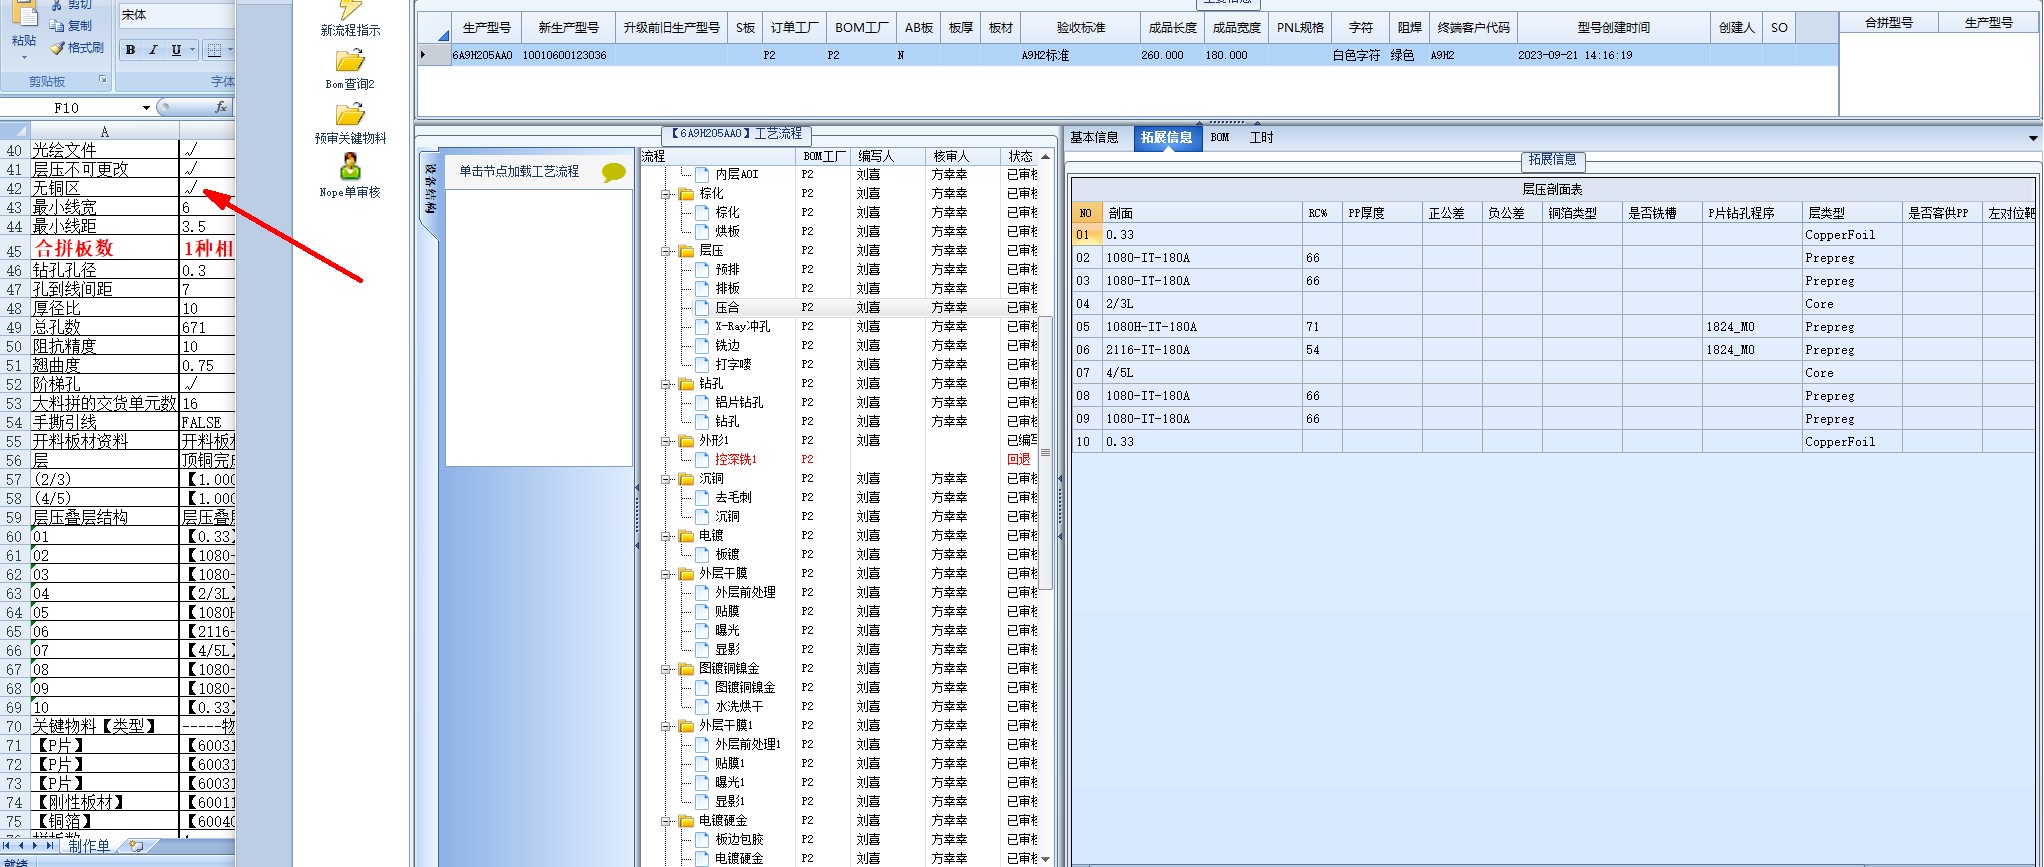
Task: Switch to the 工时 tab
Action: (x=1261, y=138)
